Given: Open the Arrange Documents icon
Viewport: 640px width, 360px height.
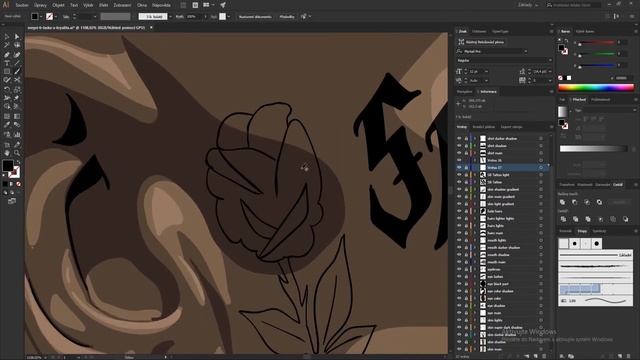Looking at the screenshot, I should pos(208,5).
